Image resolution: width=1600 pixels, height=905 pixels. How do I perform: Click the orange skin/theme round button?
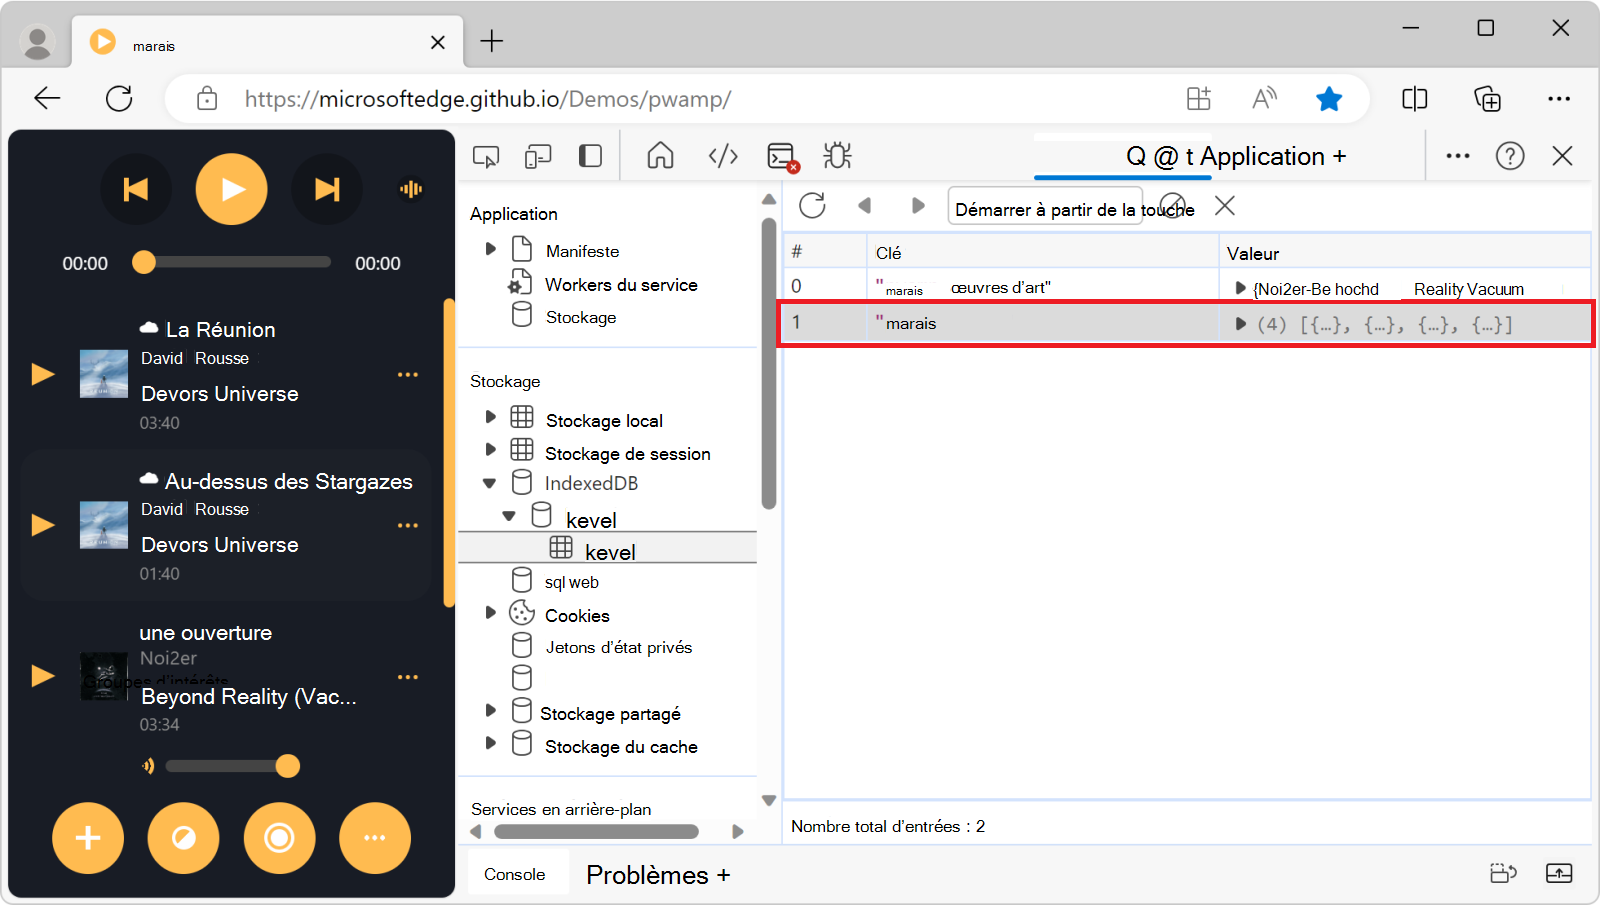tap(183, 838)
